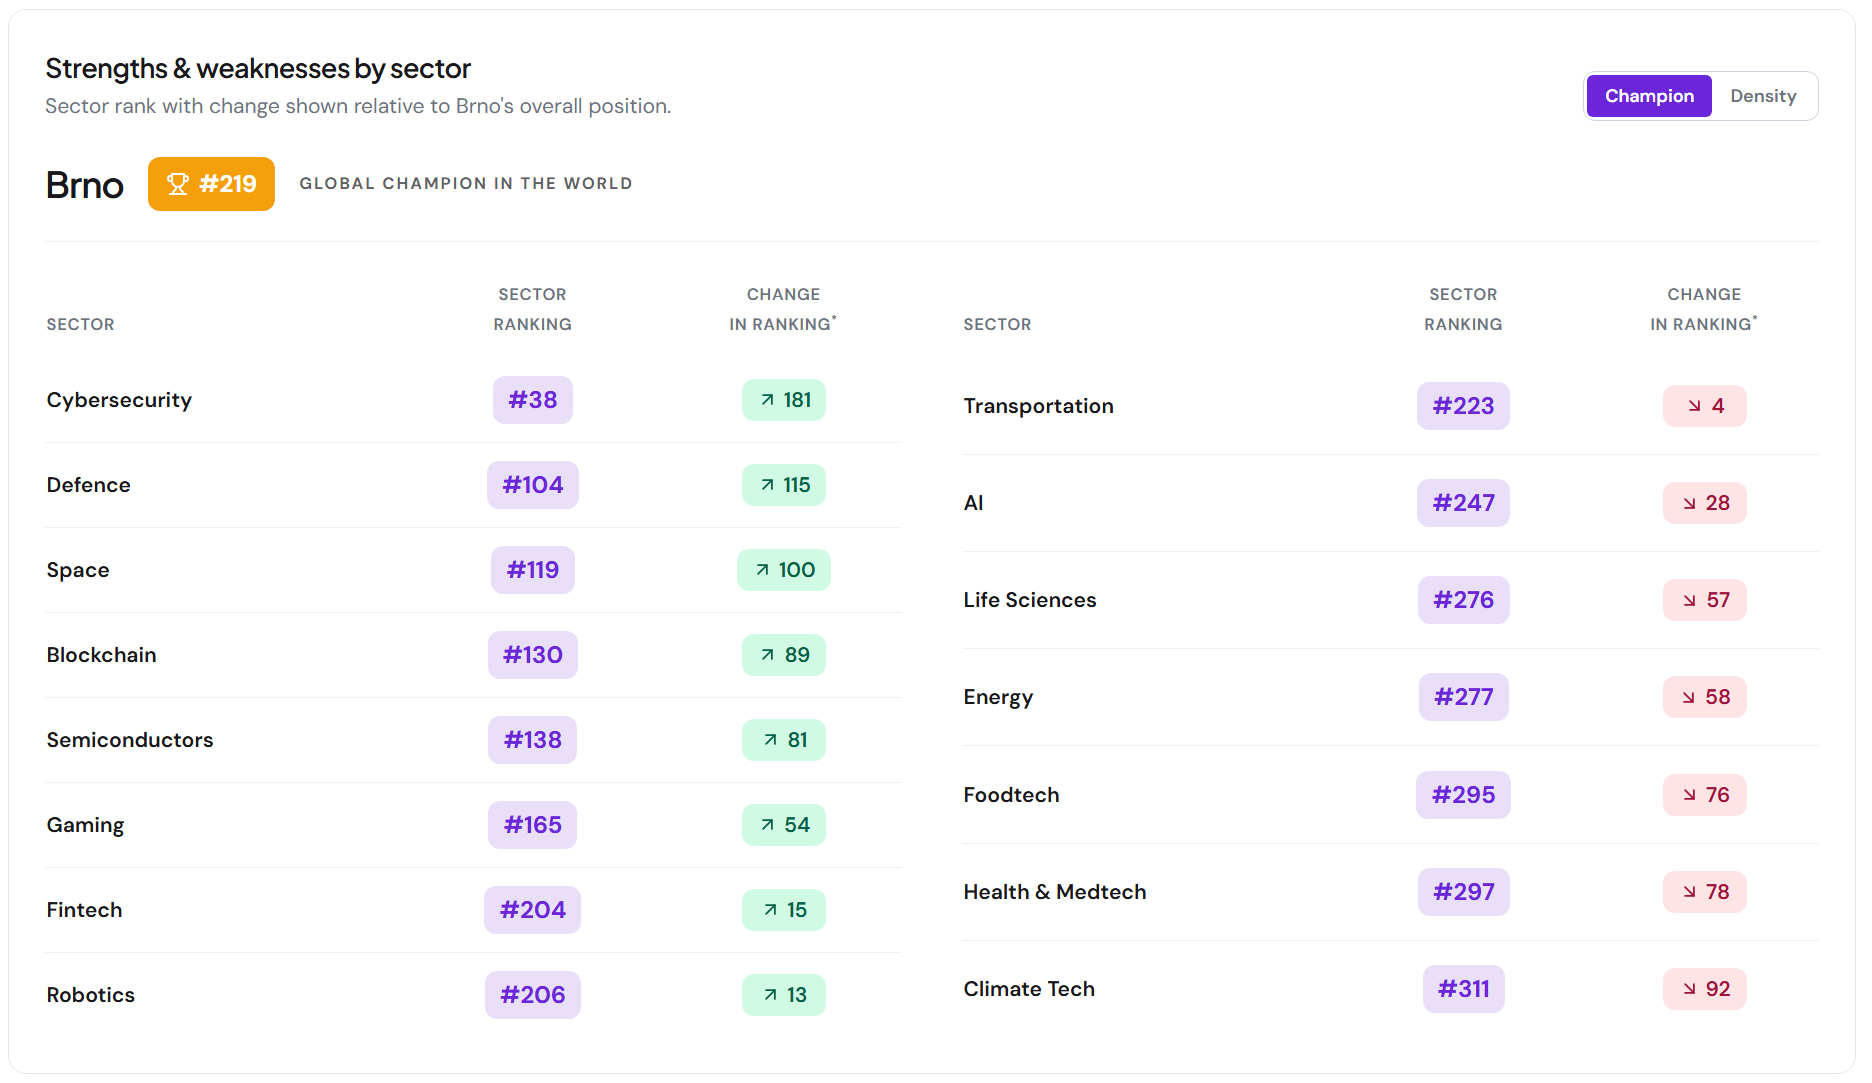Select the Space sector name
1872x1083 pixels.
pos(78,570)
